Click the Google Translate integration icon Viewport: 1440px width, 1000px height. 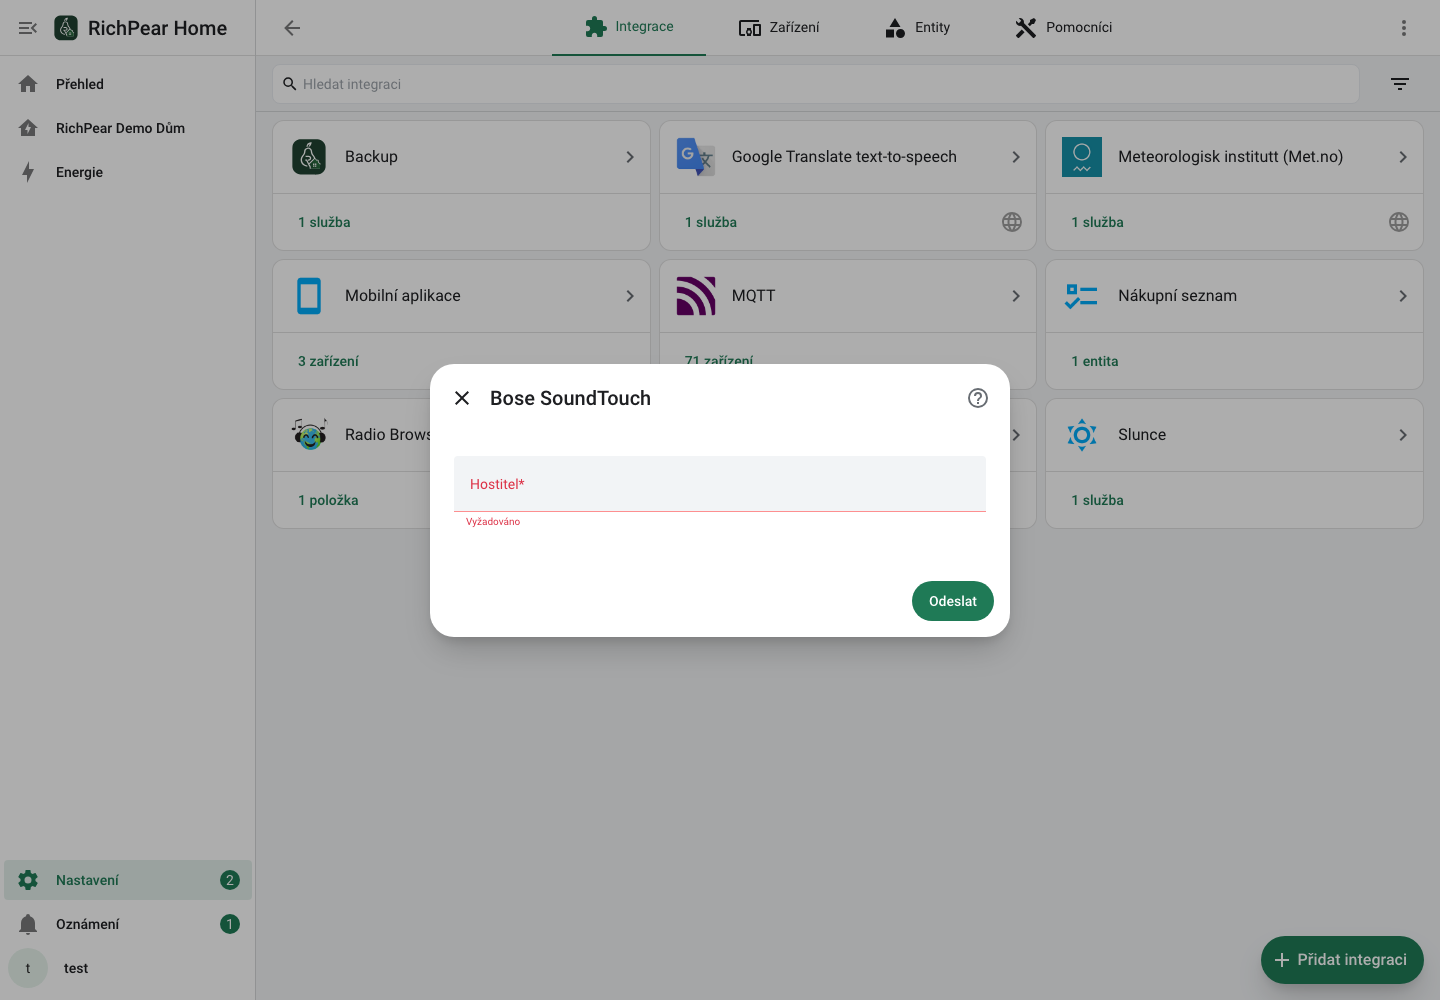tap(695, 157)
